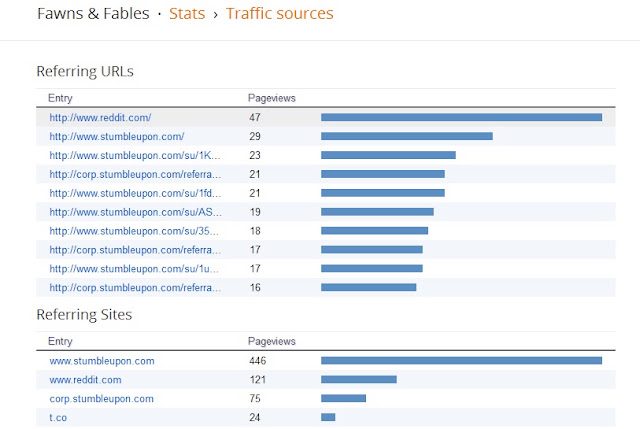Open corp.stumbleupon.com/referra... link with 16 pageviews
The image size is (640, 429).
(x=135, y=288)
